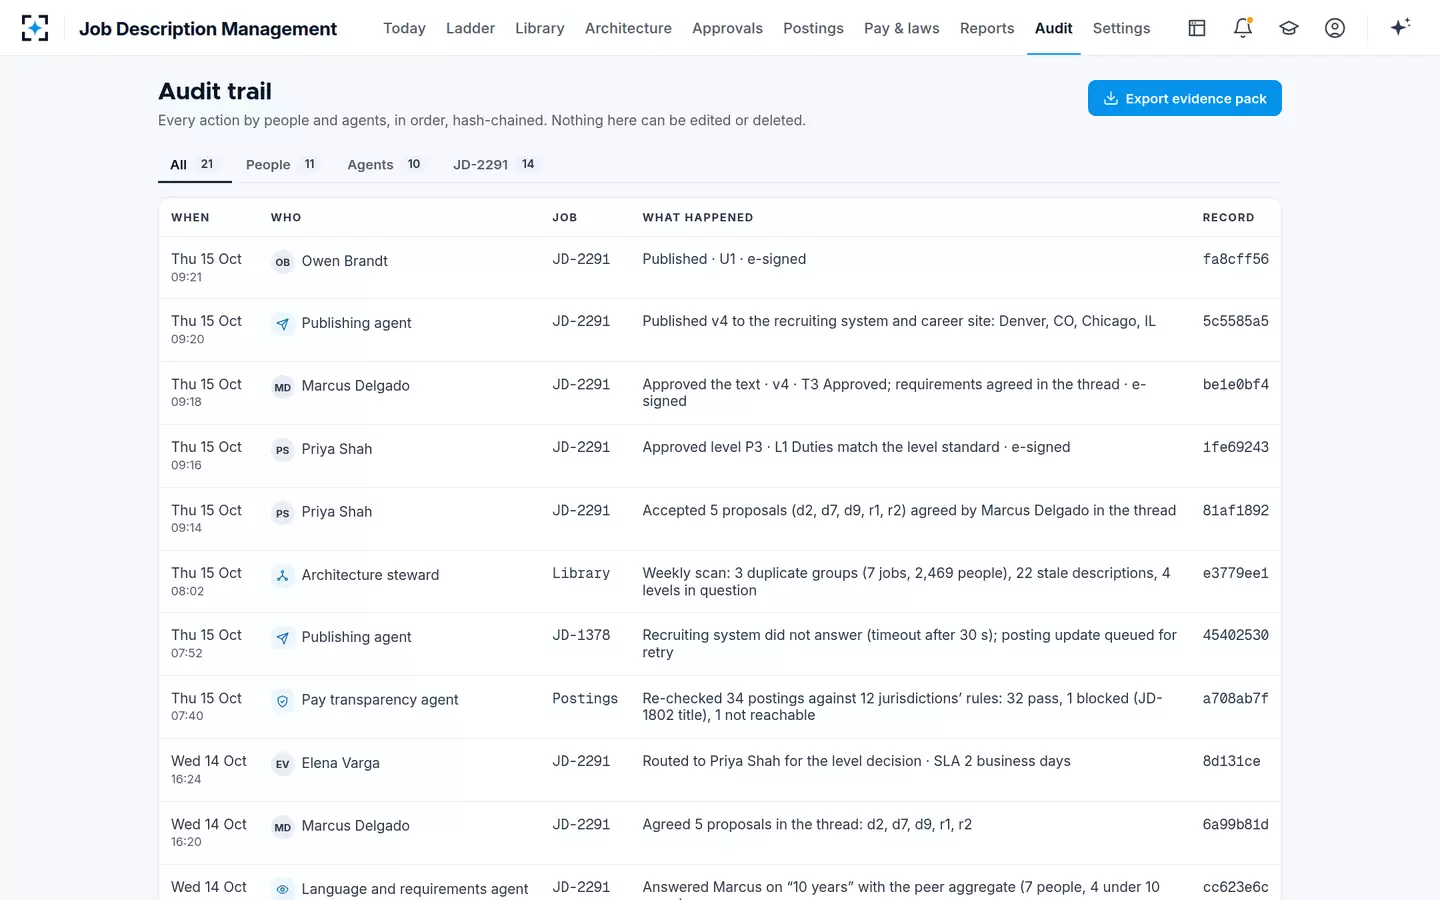Click 'Weekly scan: 3 duplicate groups' entry
Screen dimensions: 1440x900
(906, 581)
